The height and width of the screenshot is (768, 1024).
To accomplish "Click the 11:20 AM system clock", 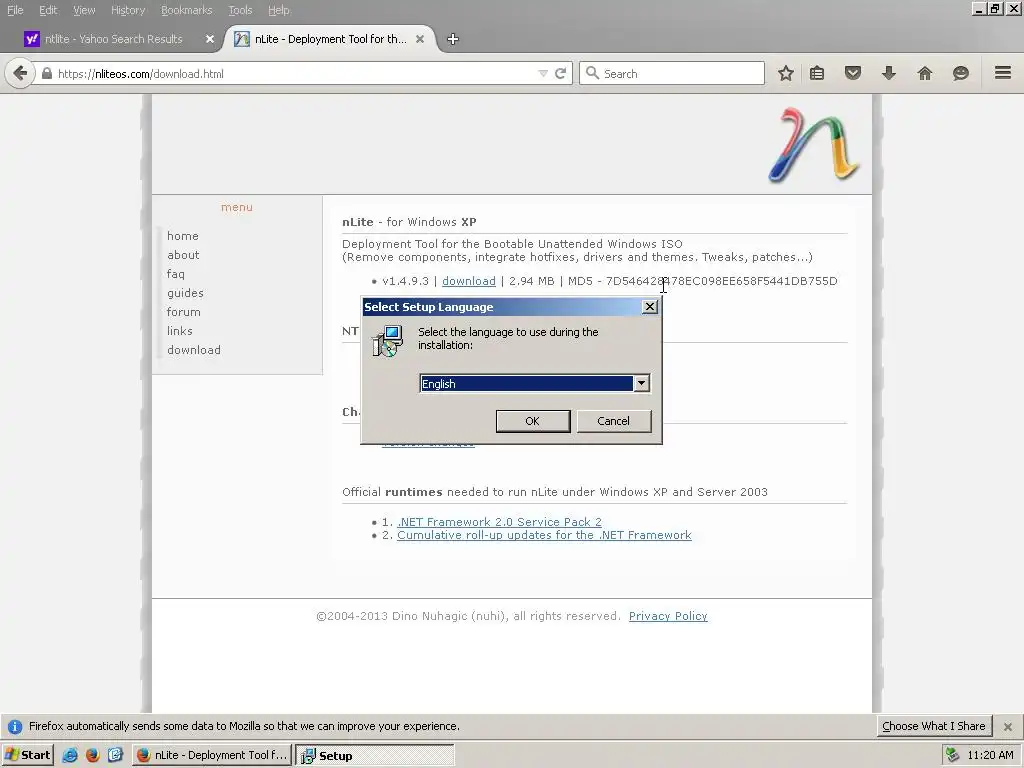I will (990, 755).
